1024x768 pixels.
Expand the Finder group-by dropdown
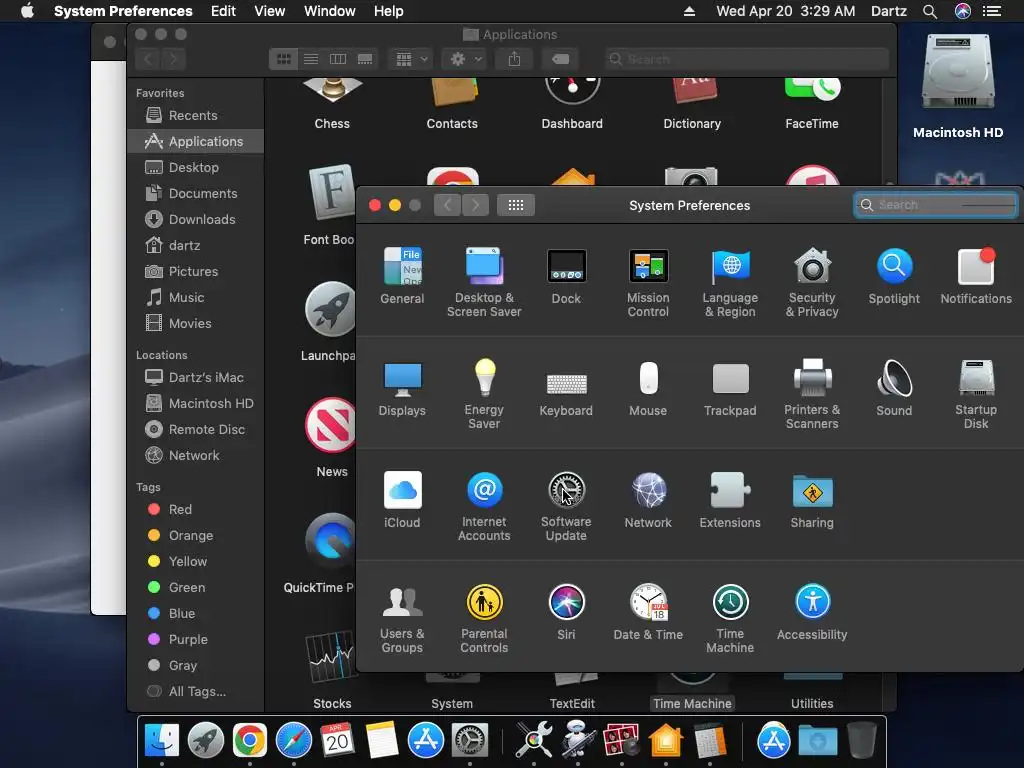410,59
